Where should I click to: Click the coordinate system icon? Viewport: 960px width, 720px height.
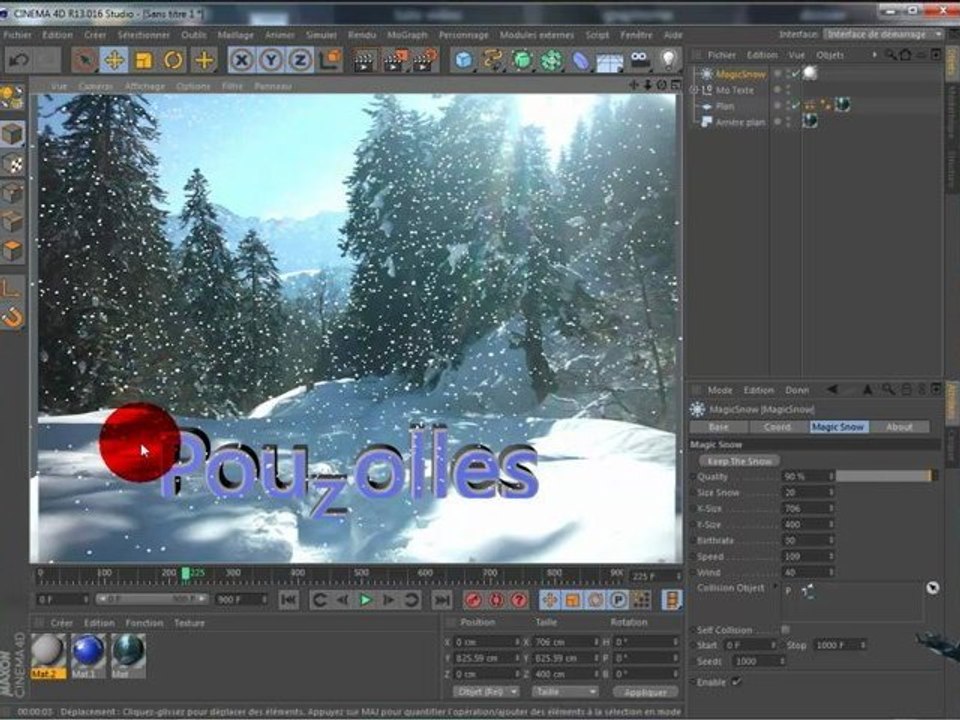click(x=330, y=60)
